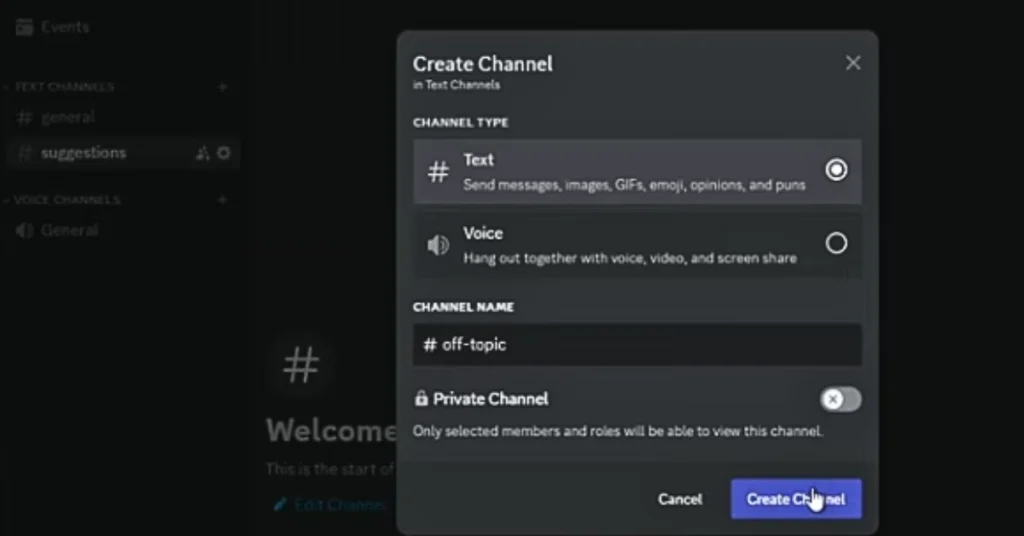Click the Create Channel button
Viewport: 1024px width, 536px height.
(x=795, y=499)
